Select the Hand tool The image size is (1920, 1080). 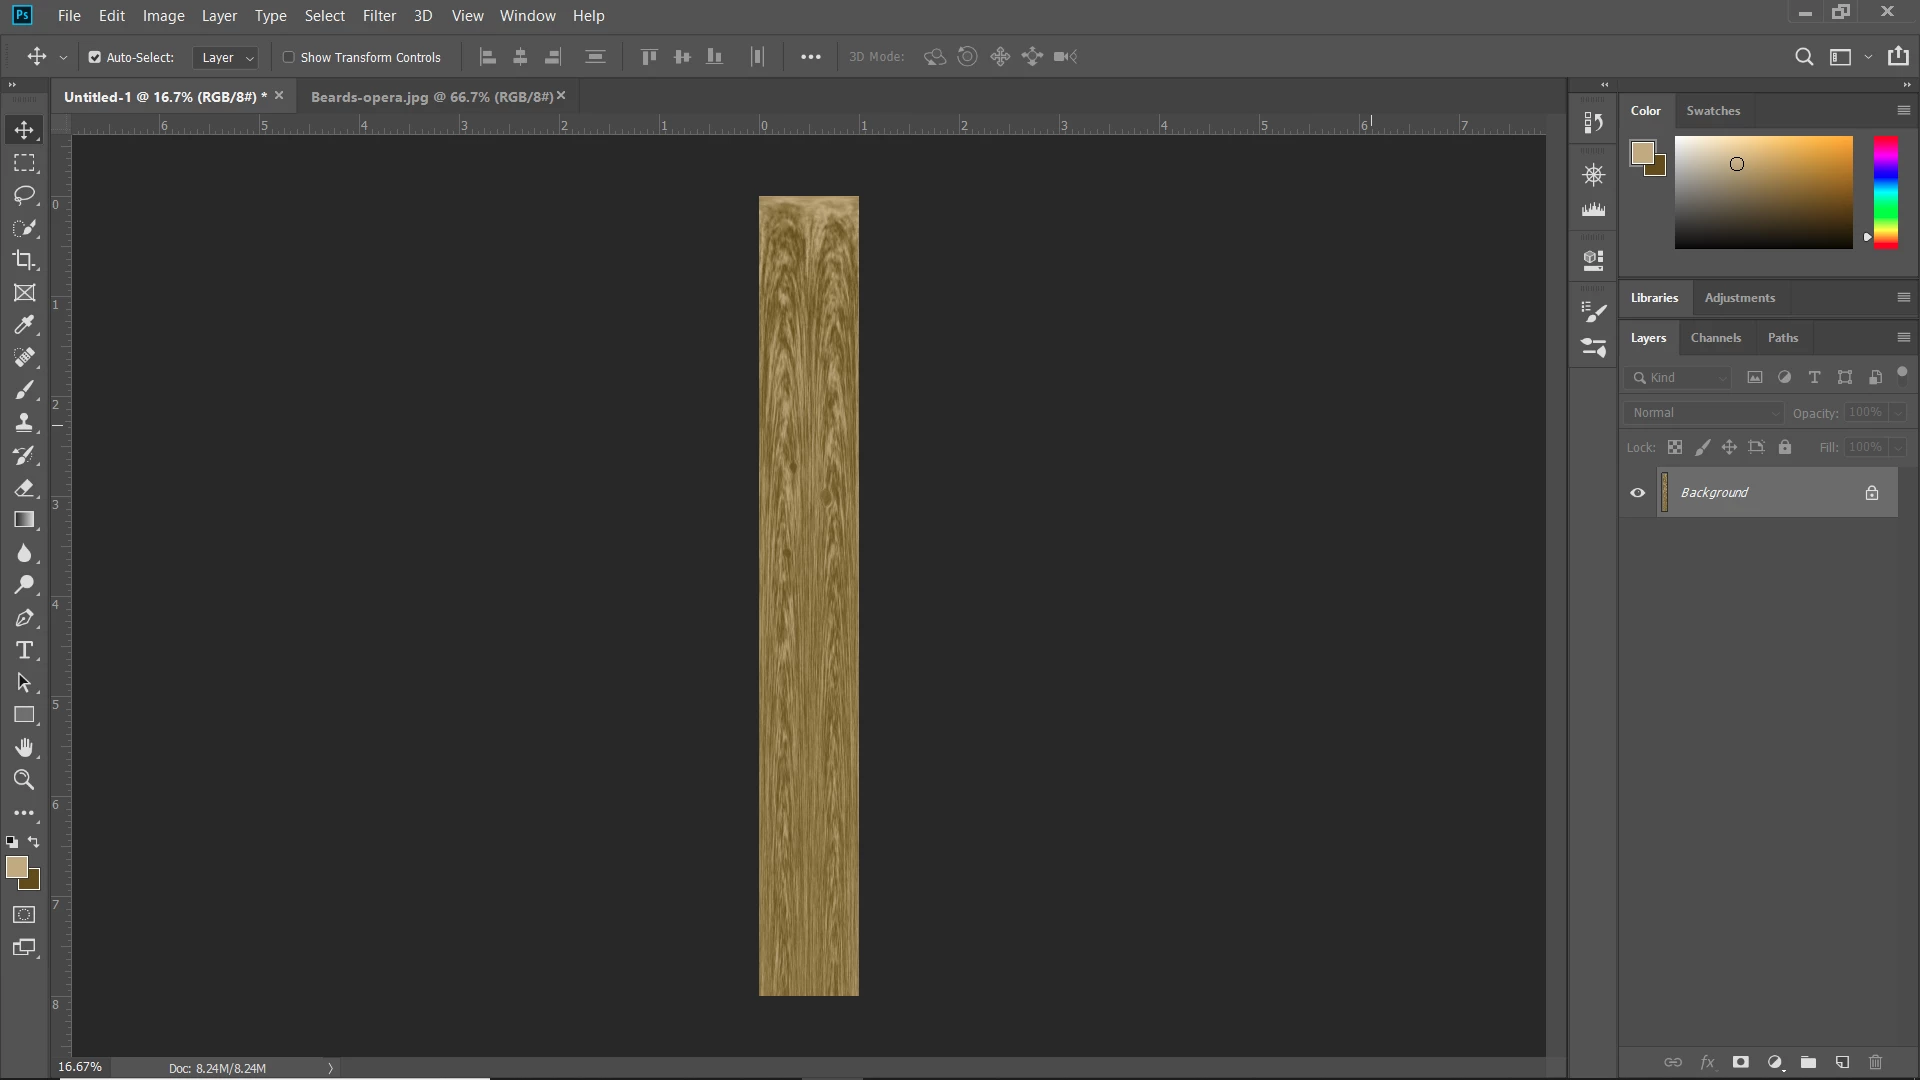(x=24, y=748)
